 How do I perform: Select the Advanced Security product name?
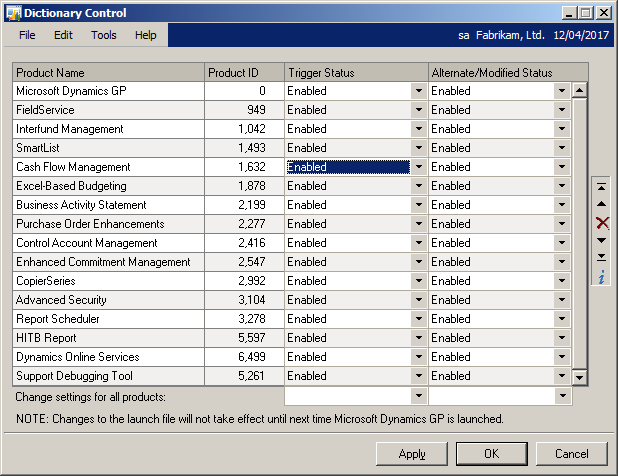pyautogui.click(x=61, y=300)
